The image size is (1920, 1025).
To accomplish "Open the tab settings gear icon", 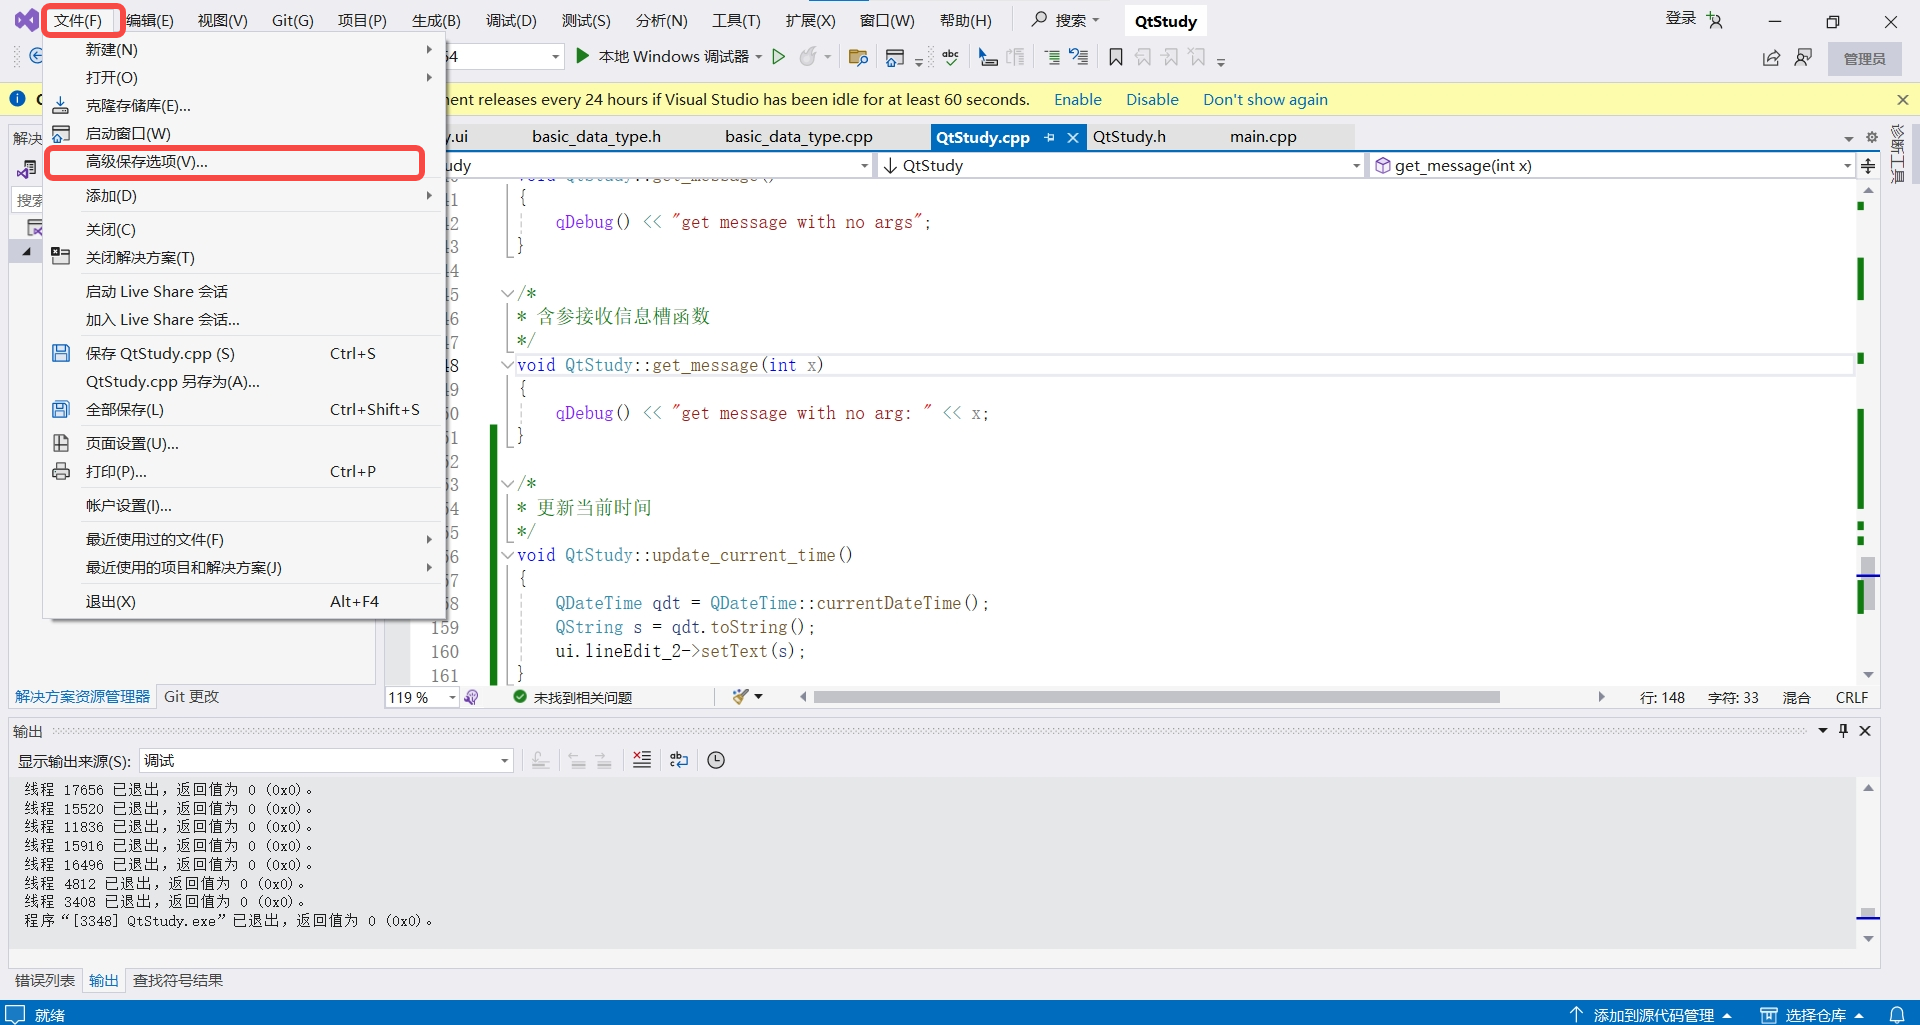I will [x=1871, y=137].
